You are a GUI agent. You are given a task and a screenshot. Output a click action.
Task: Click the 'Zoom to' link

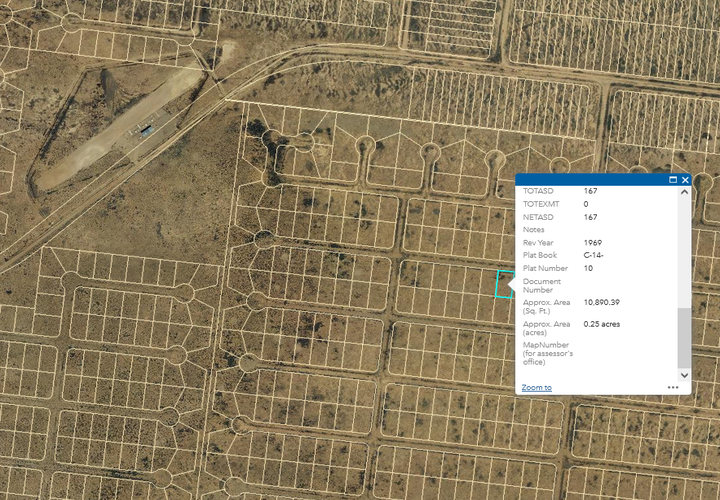tap(536, 387)
